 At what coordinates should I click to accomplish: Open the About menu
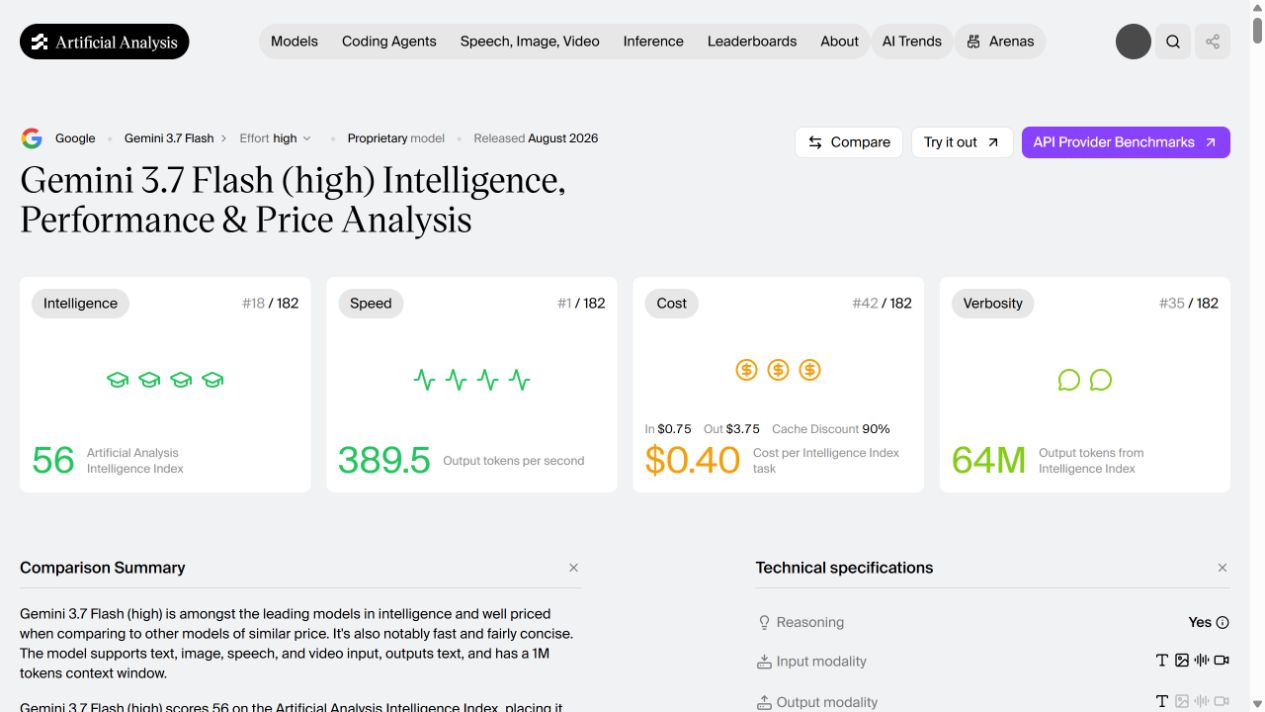[839, 42]
